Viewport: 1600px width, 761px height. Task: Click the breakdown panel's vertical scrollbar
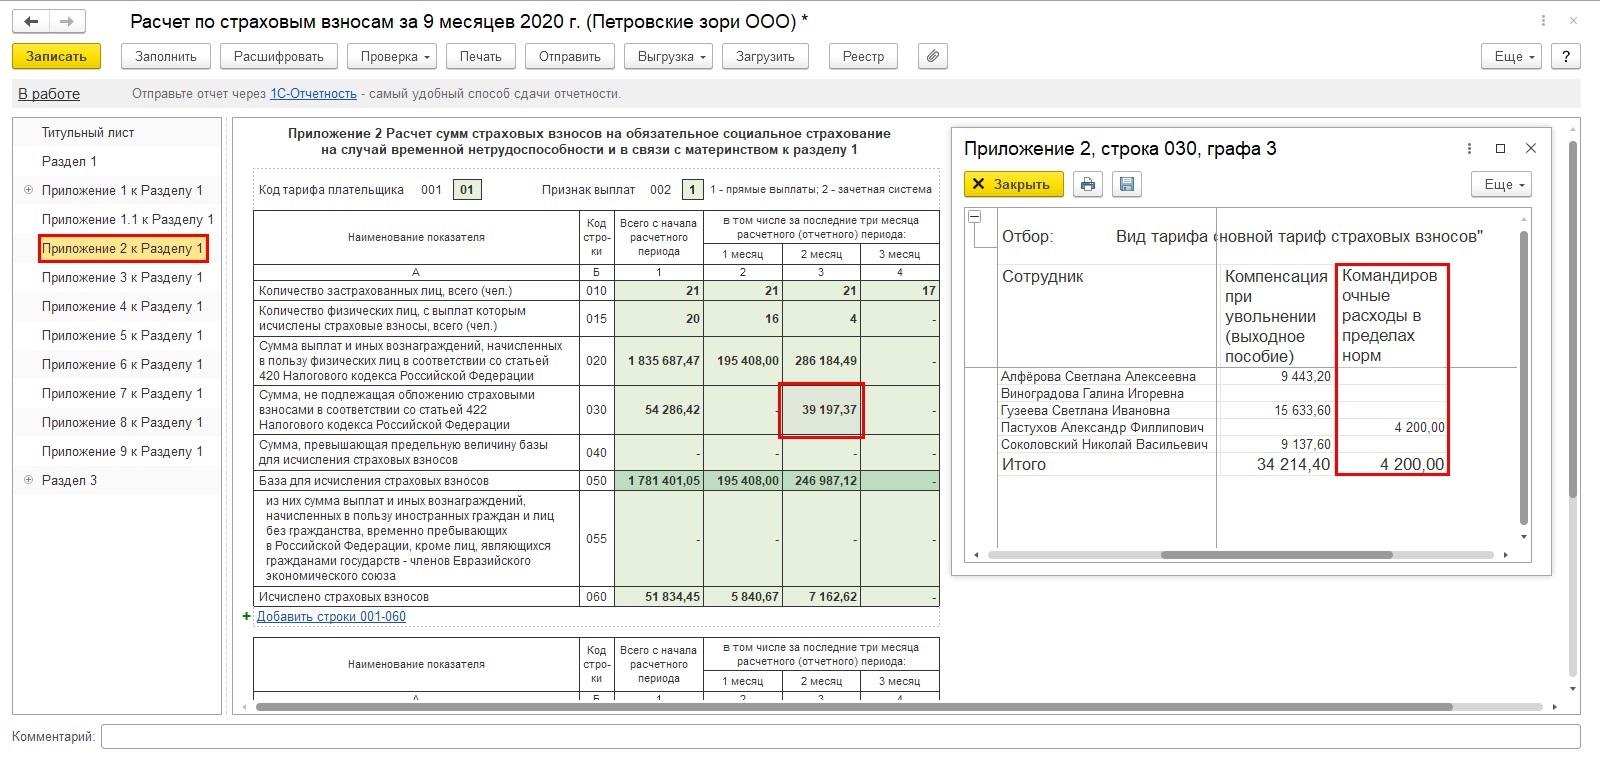pos(1524,378)
